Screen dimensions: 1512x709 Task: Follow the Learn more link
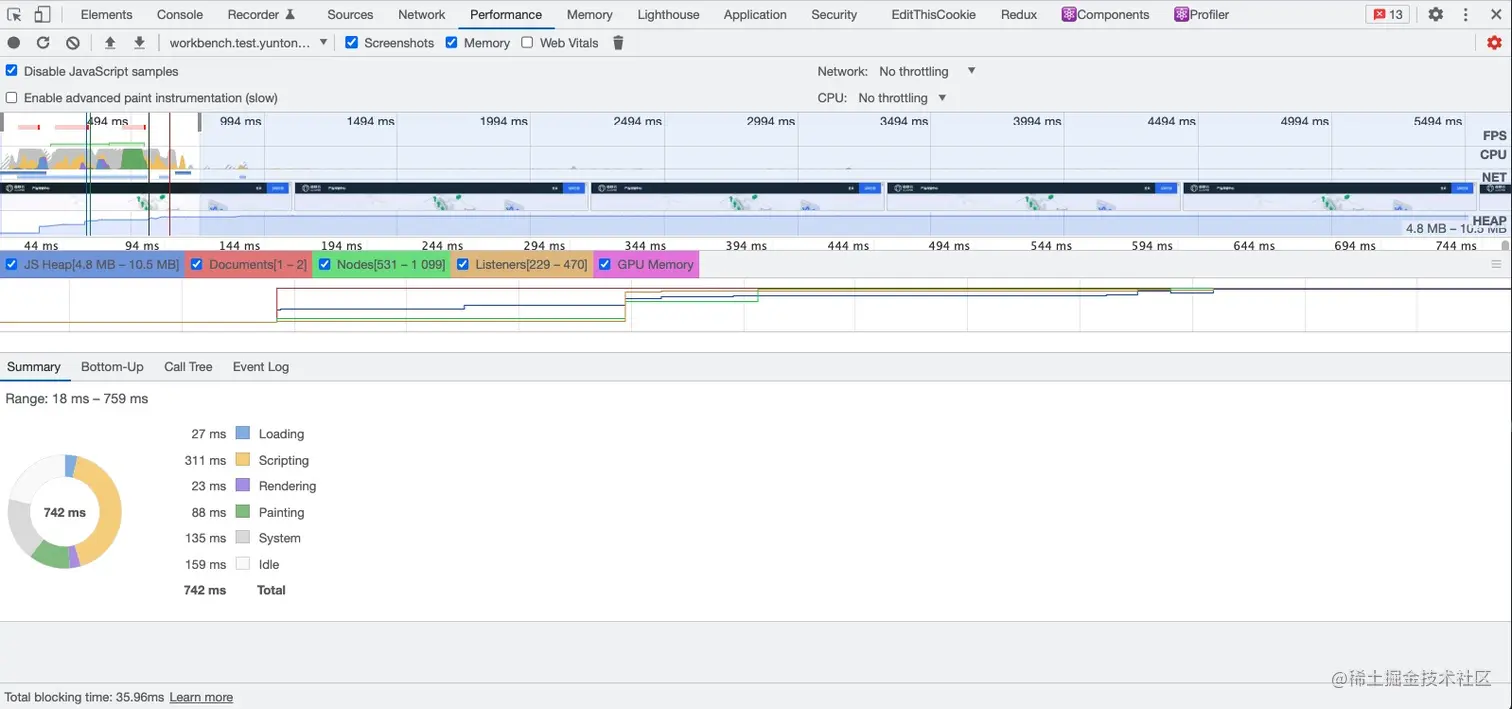coord(201,697)
